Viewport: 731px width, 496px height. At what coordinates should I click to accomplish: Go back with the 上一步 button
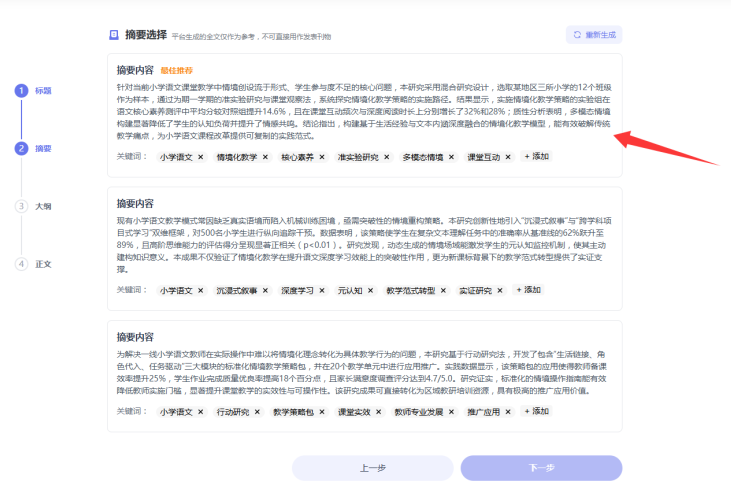click(372, 468)
